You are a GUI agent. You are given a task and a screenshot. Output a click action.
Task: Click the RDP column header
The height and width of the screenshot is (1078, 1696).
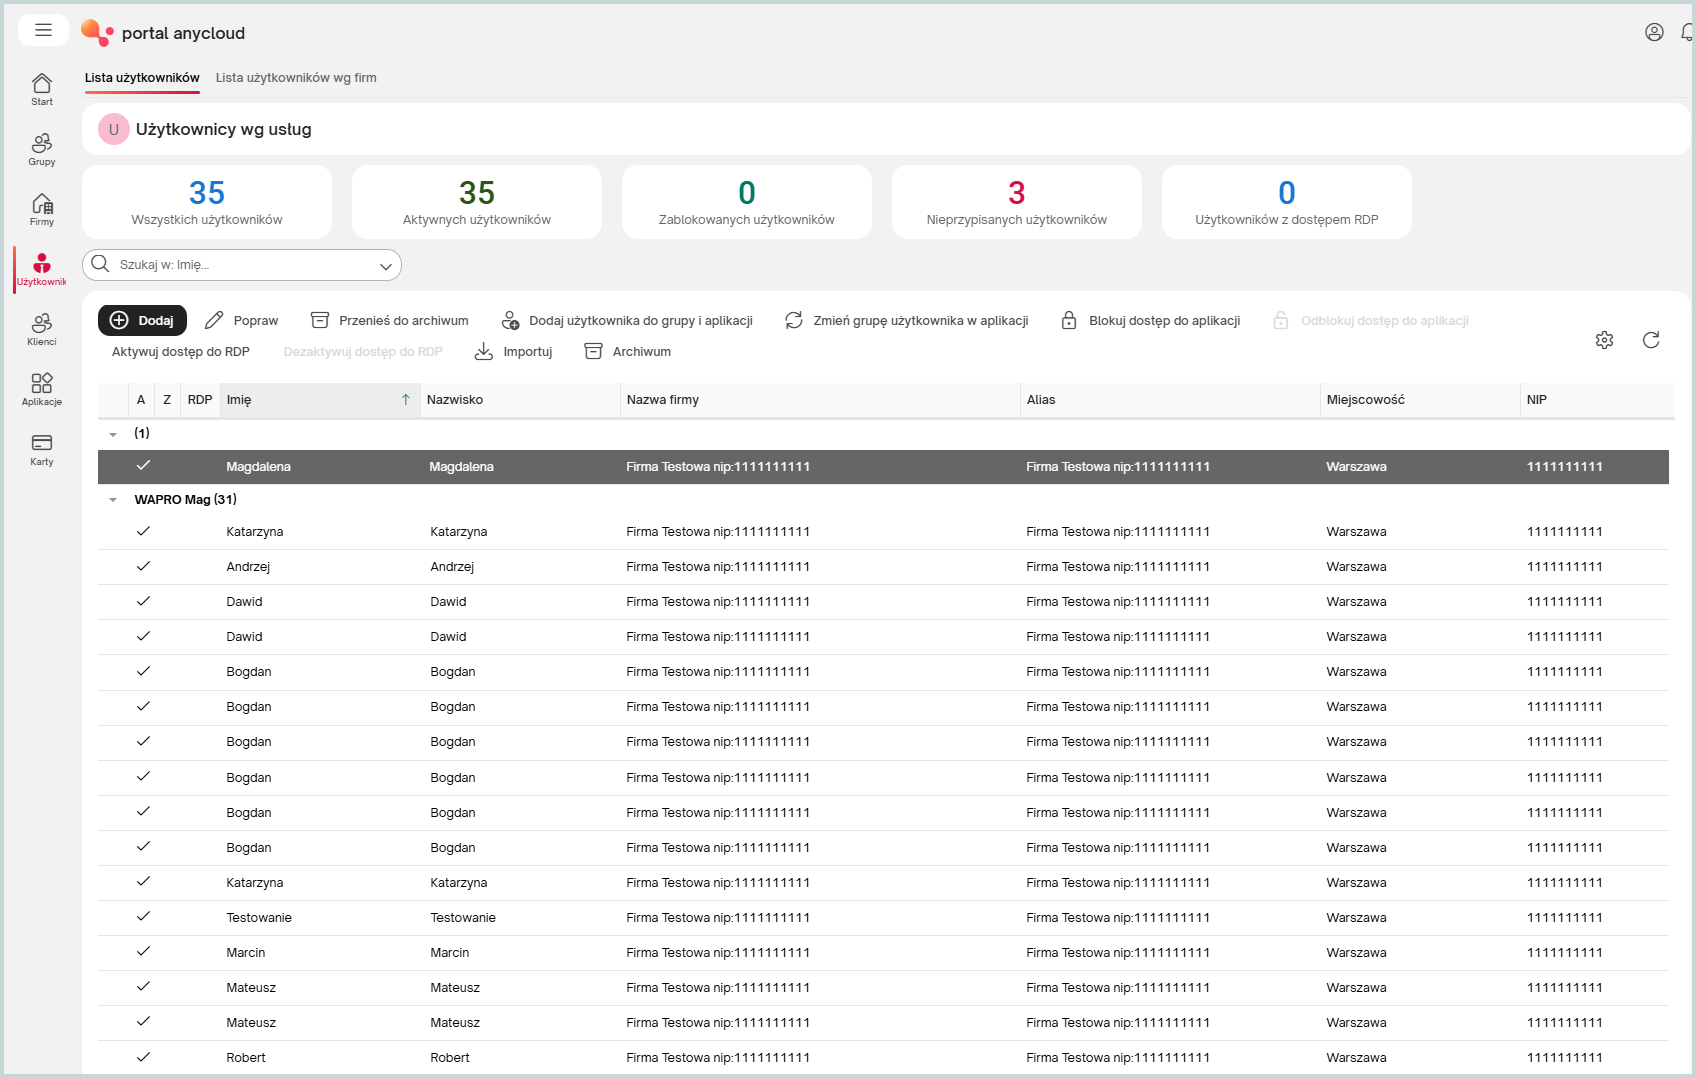pyautogui.click(x=200, y=399)
